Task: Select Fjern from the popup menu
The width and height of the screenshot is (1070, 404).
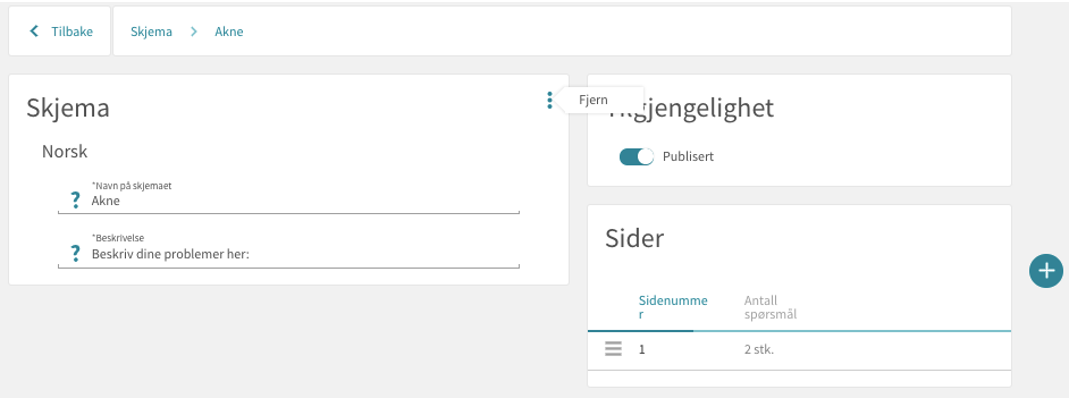Action: pos(593,100)
